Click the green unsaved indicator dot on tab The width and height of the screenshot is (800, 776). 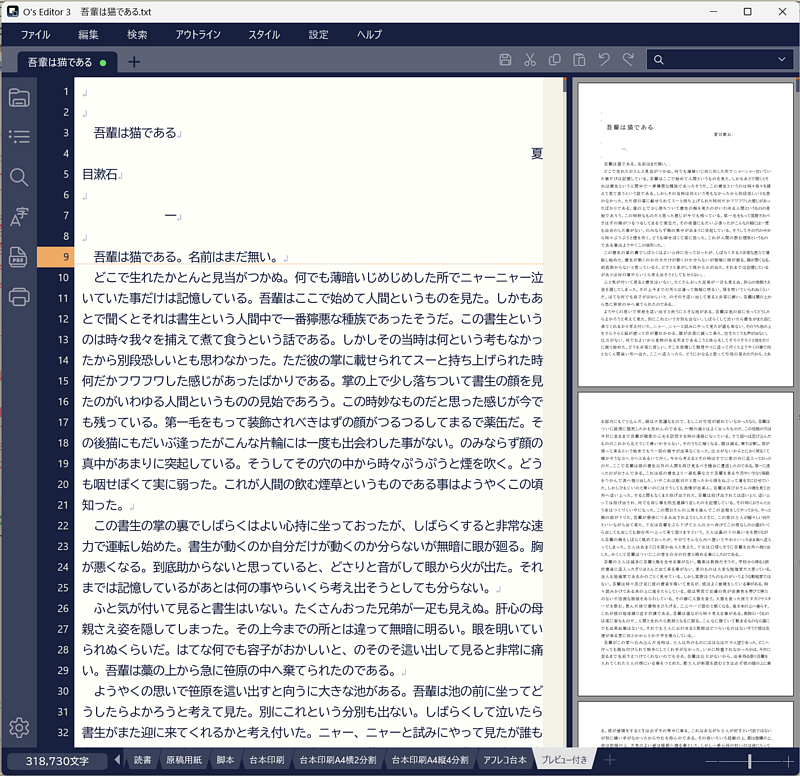point(103,63)
